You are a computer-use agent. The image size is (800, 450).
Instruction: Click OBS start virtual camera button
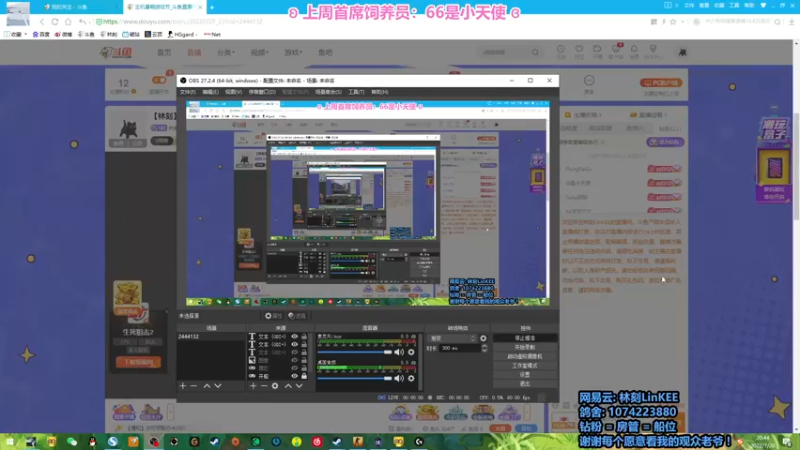525,357
